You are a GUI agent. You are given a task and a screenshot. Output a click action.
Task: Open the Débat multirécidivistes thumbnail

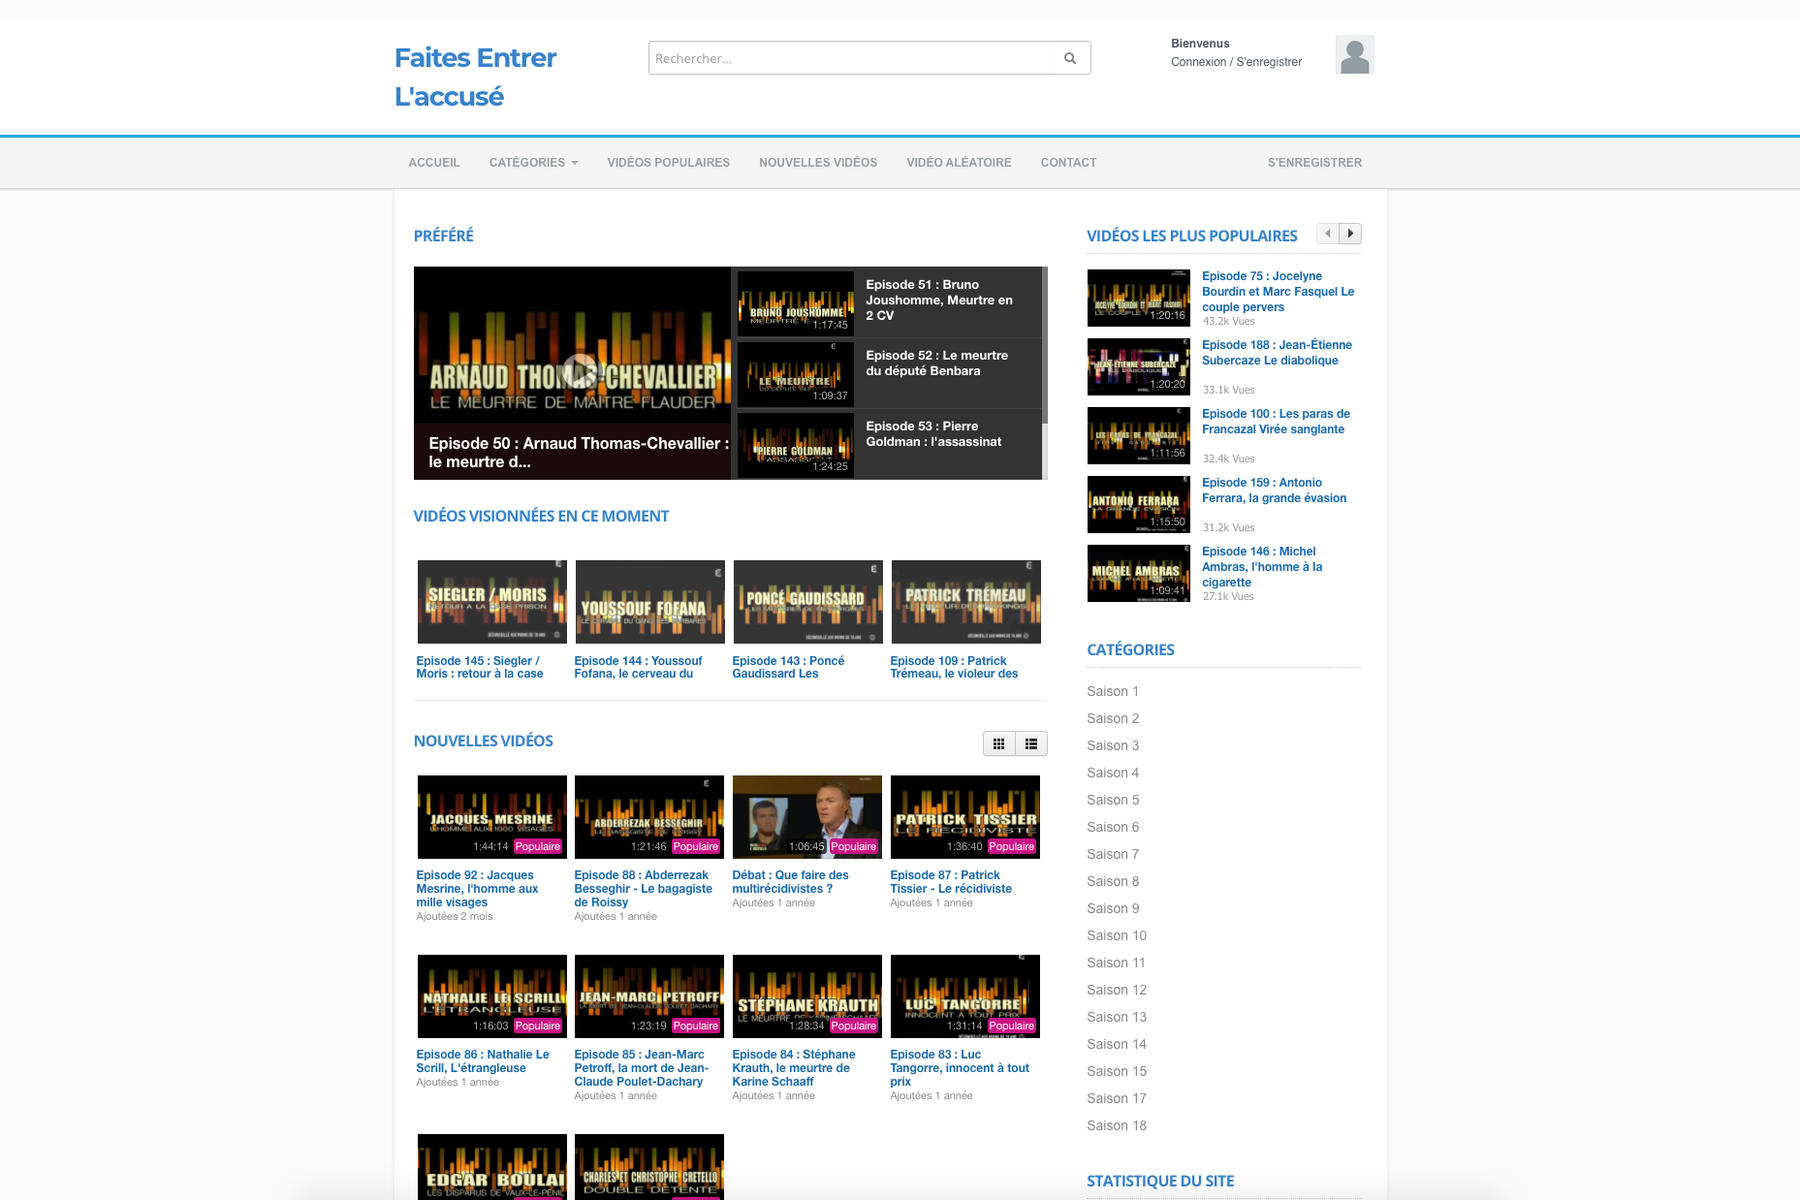(x=808, y=817)
